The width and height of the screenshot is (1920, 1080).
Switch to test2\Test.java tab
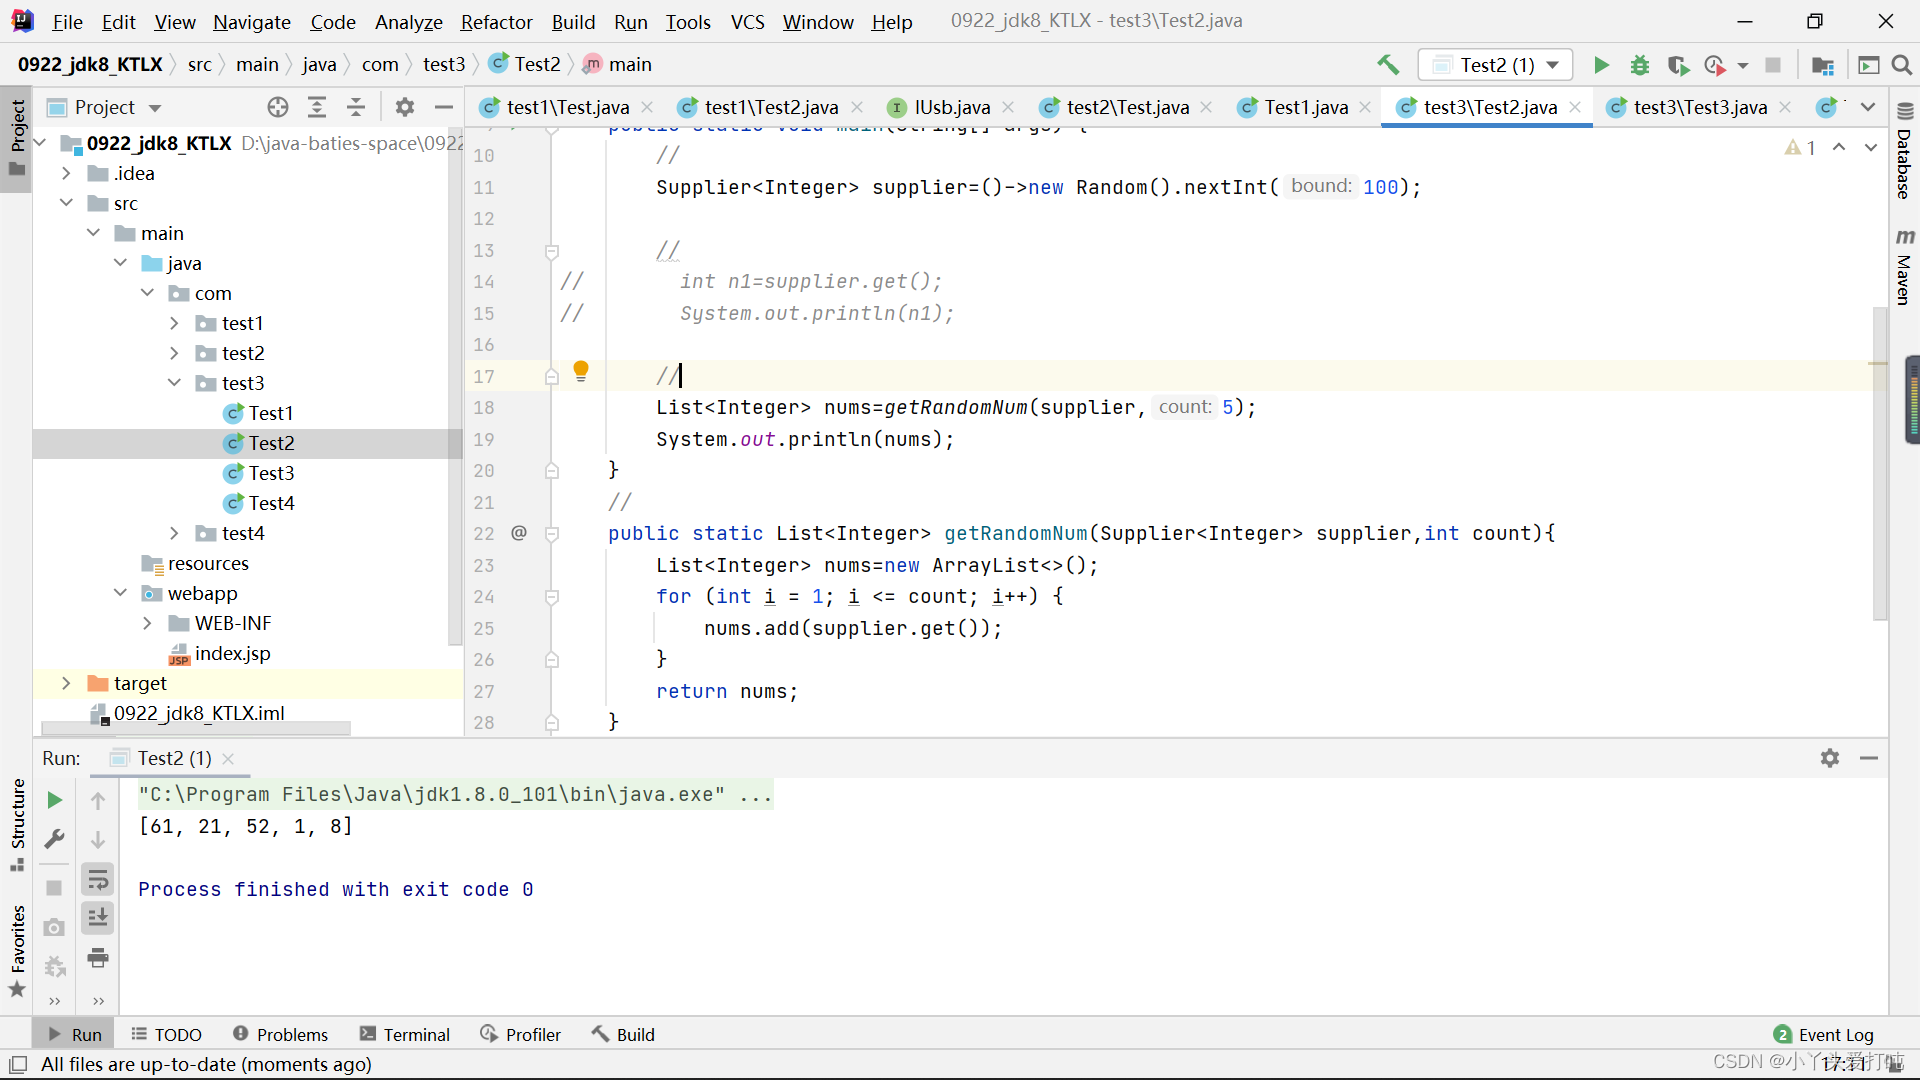tap(1127, 107)
